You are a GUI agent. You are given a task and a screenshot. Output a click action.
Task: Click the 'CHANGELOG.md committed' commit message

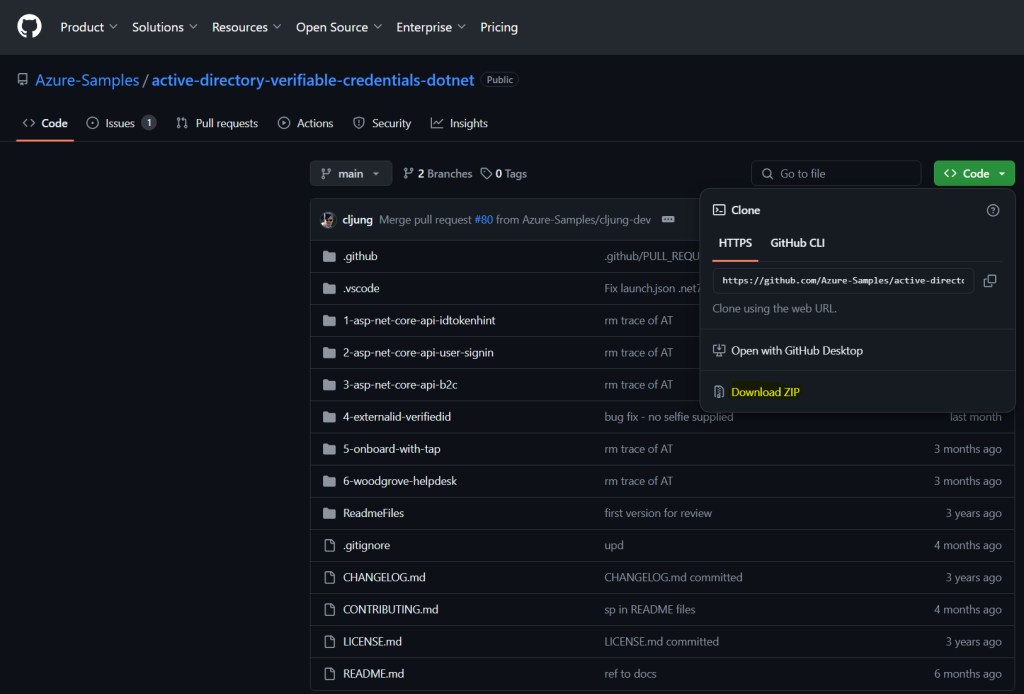point(673,577)
